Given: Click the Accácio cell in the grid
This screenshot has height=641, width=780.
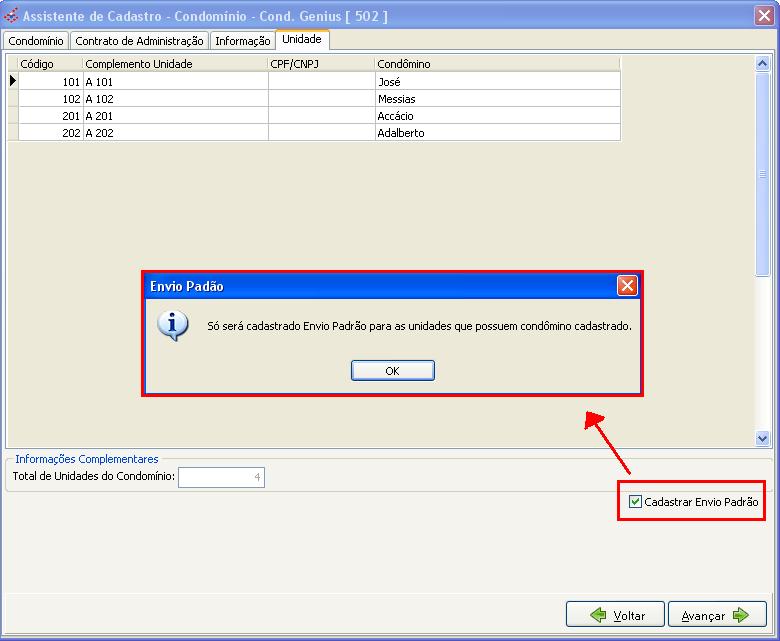Looking at the screenshot, I should (x=396, y=116).
